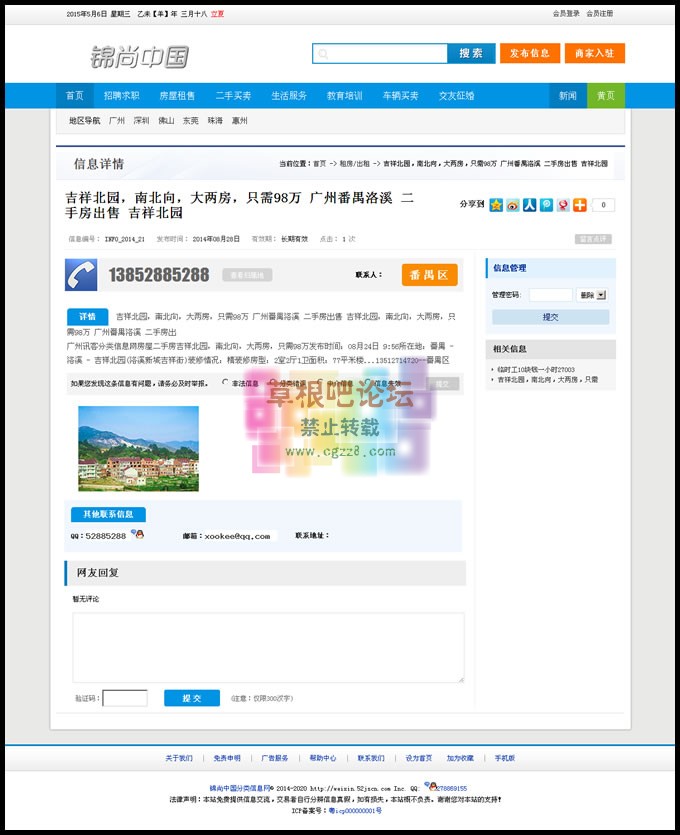Click the yellow star favorites share icon
680x835 pixels.
pyautogui.click(x=496, y=205)
